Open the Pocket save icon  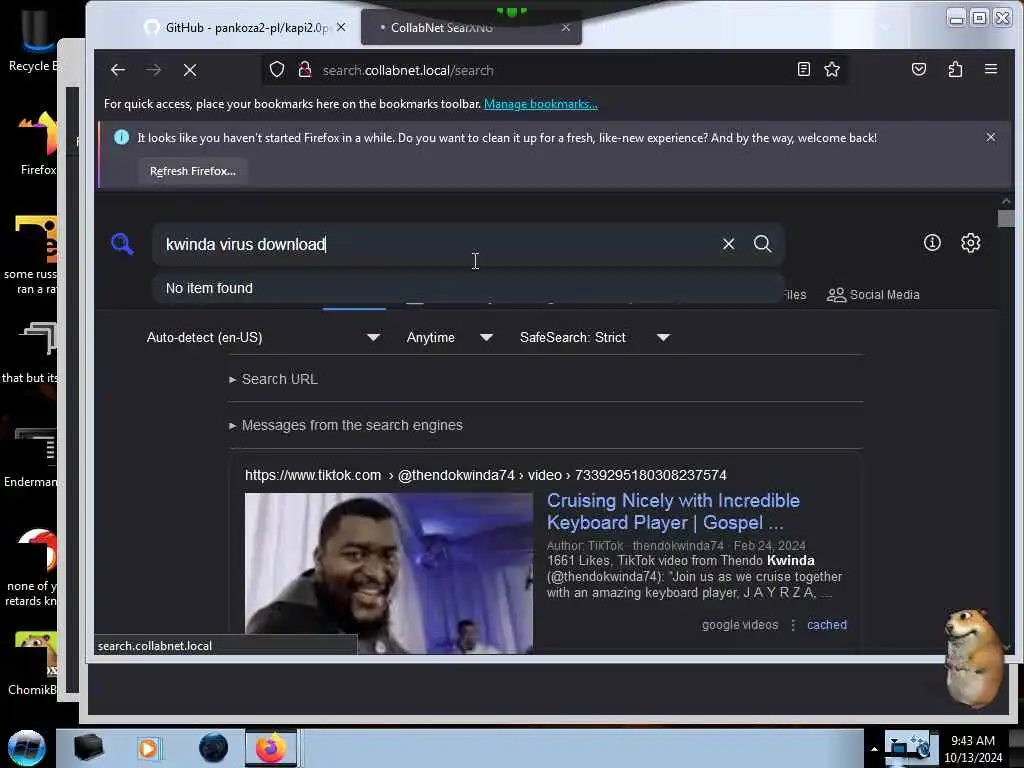pyautogui.click(x=919, y=69)
